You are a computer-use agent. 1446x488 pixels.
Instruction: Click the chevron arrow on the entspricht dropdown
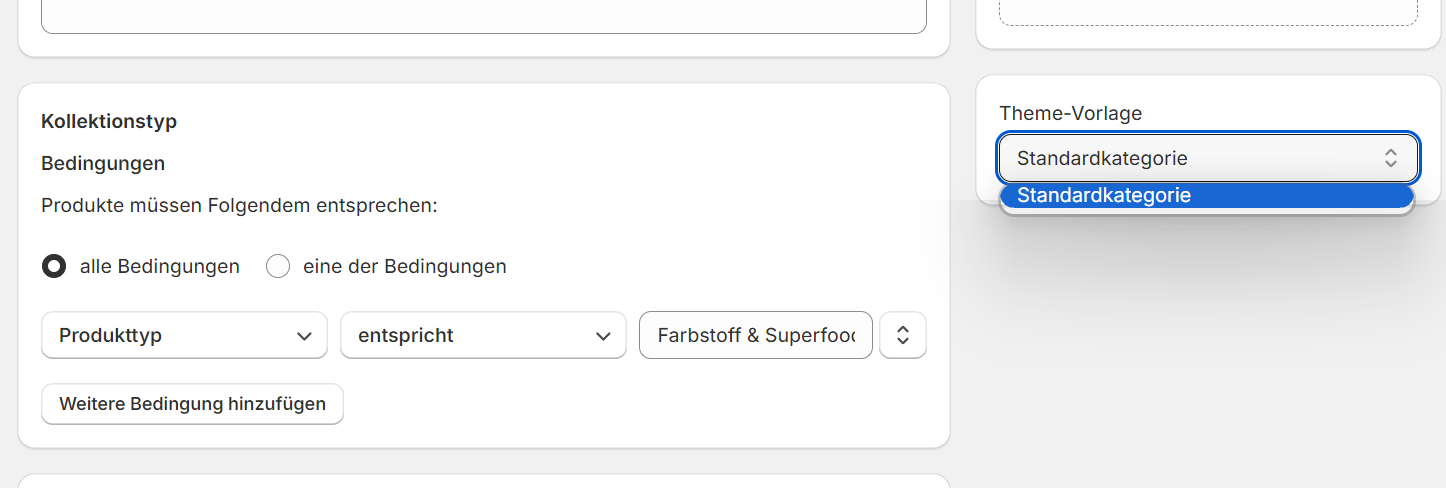coord(603,336)
